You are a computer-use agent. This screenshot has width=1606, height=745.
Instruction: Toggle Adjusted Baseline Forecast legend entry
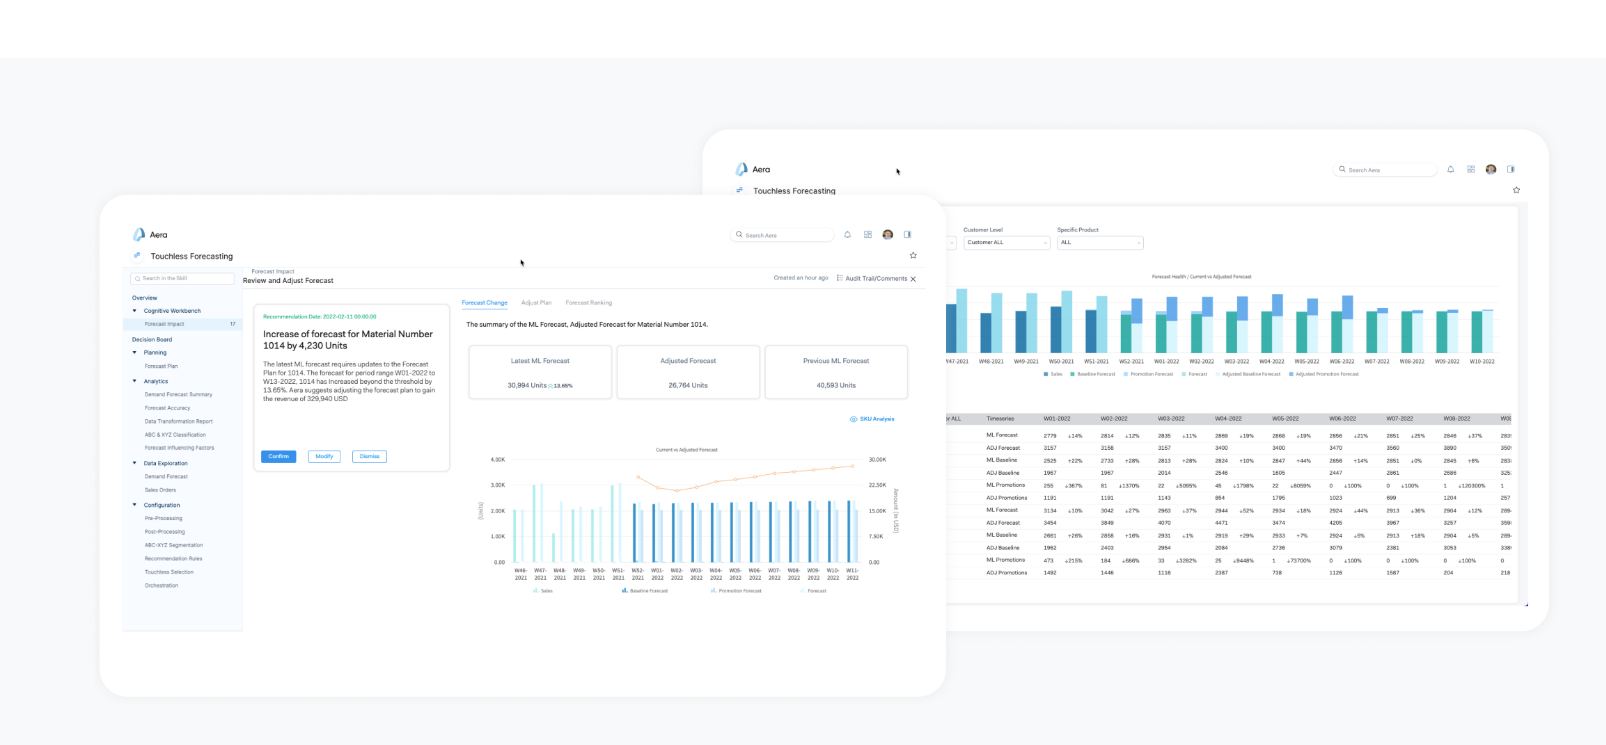(x=1248, y=374)
